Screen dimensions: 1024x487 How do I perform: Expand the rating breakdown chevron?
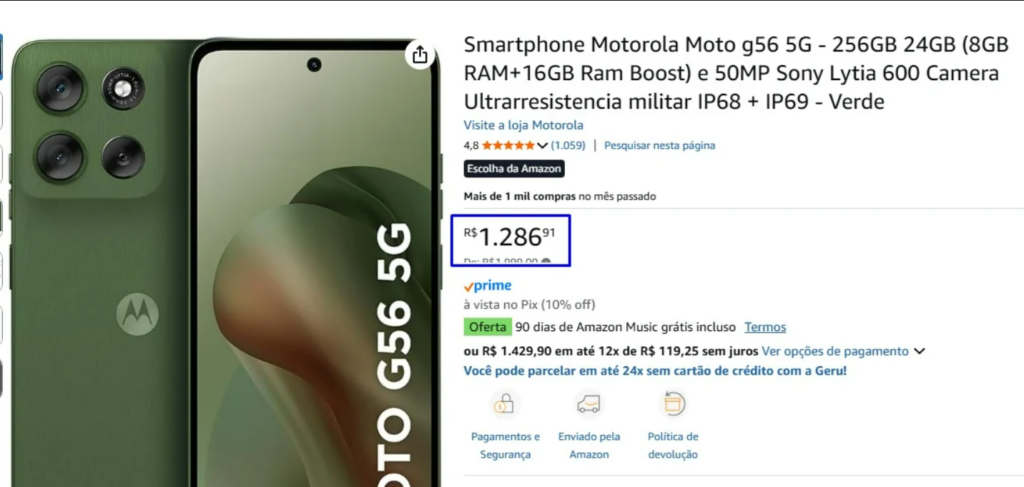click(x=542, y=145)
